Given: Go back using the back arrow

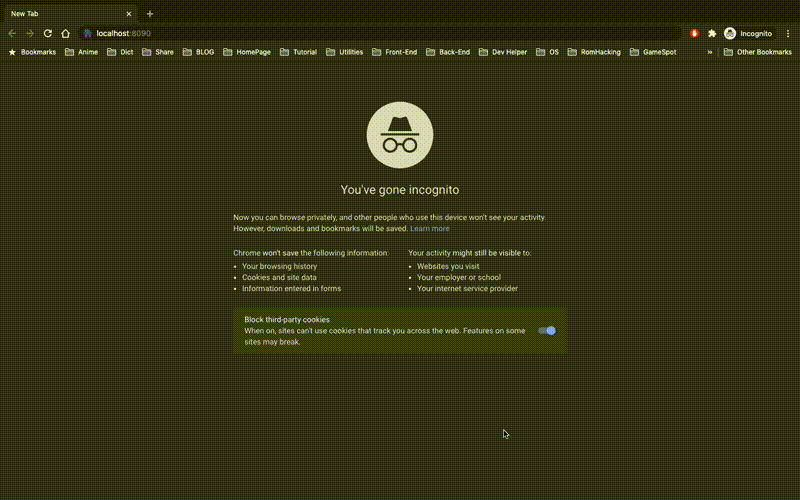Looking at the screenshot, I should [12, 33].
